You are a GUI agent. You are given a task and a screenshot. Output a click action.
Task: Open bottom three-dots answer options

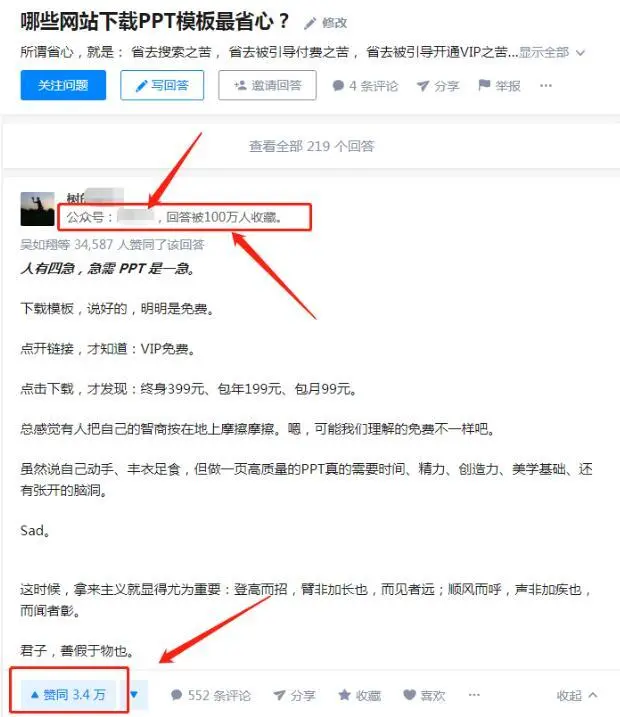click(x=474, y=695)
